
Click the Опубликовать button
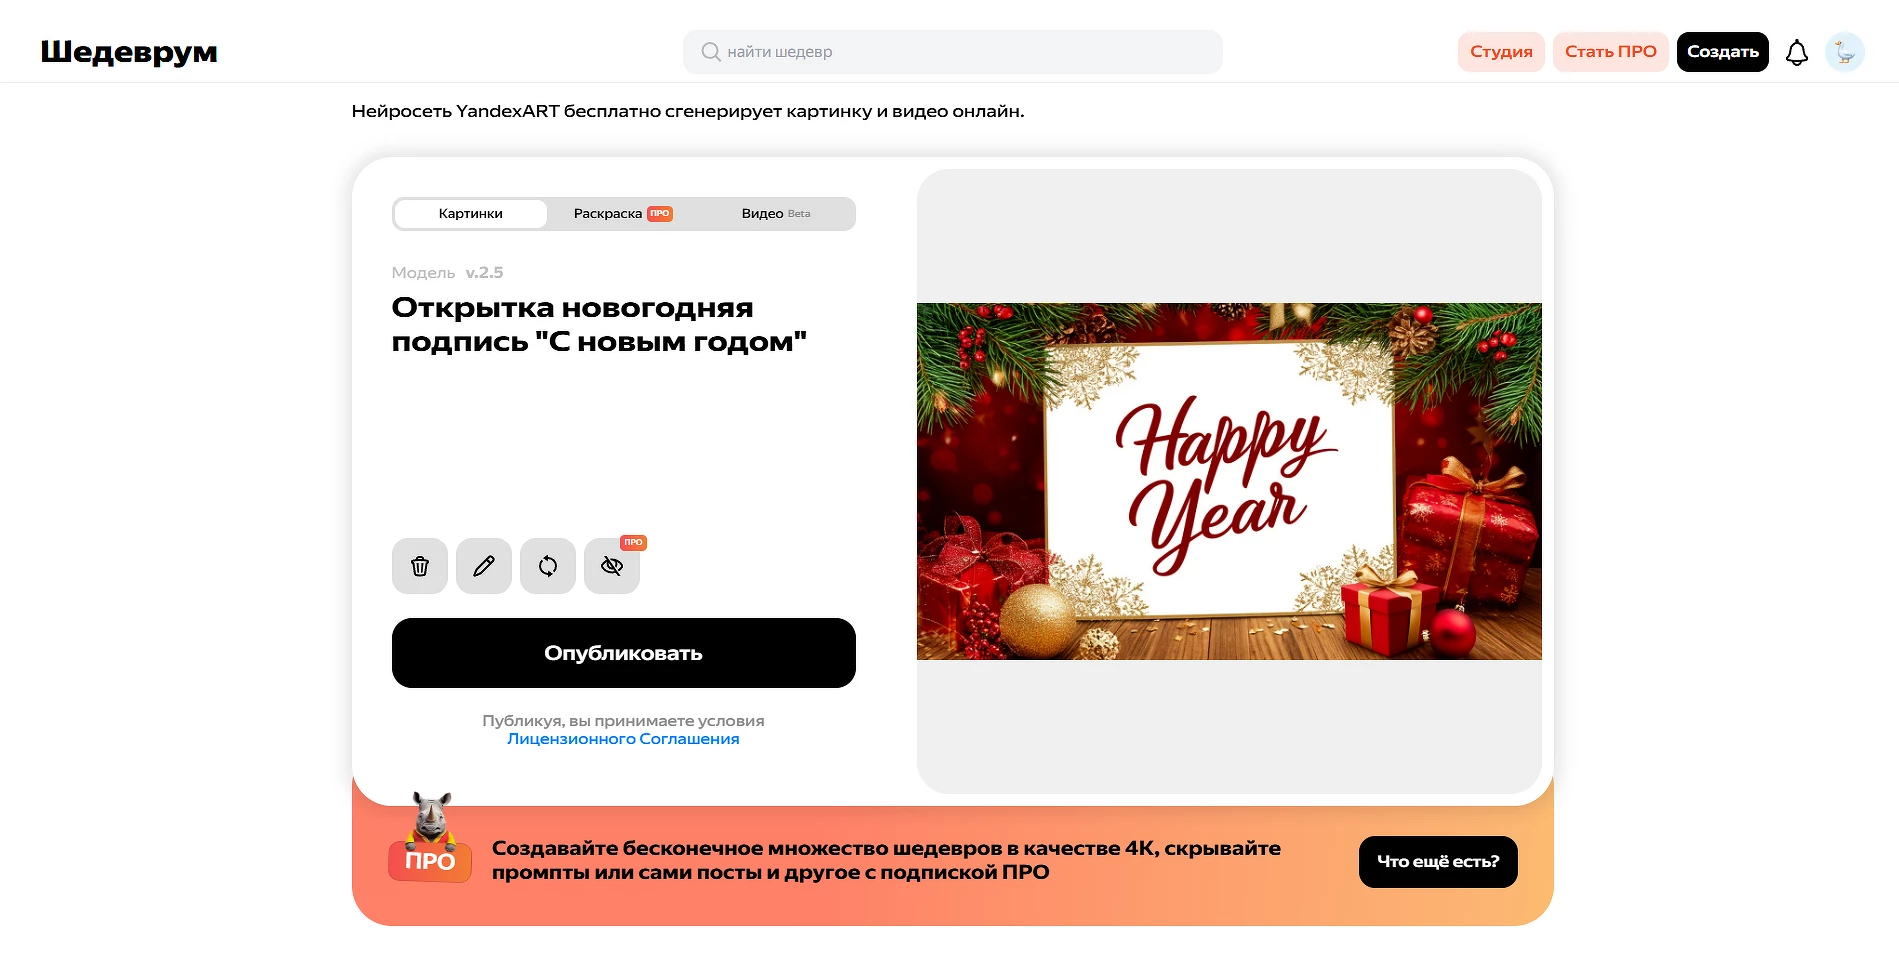coord(624,653)
